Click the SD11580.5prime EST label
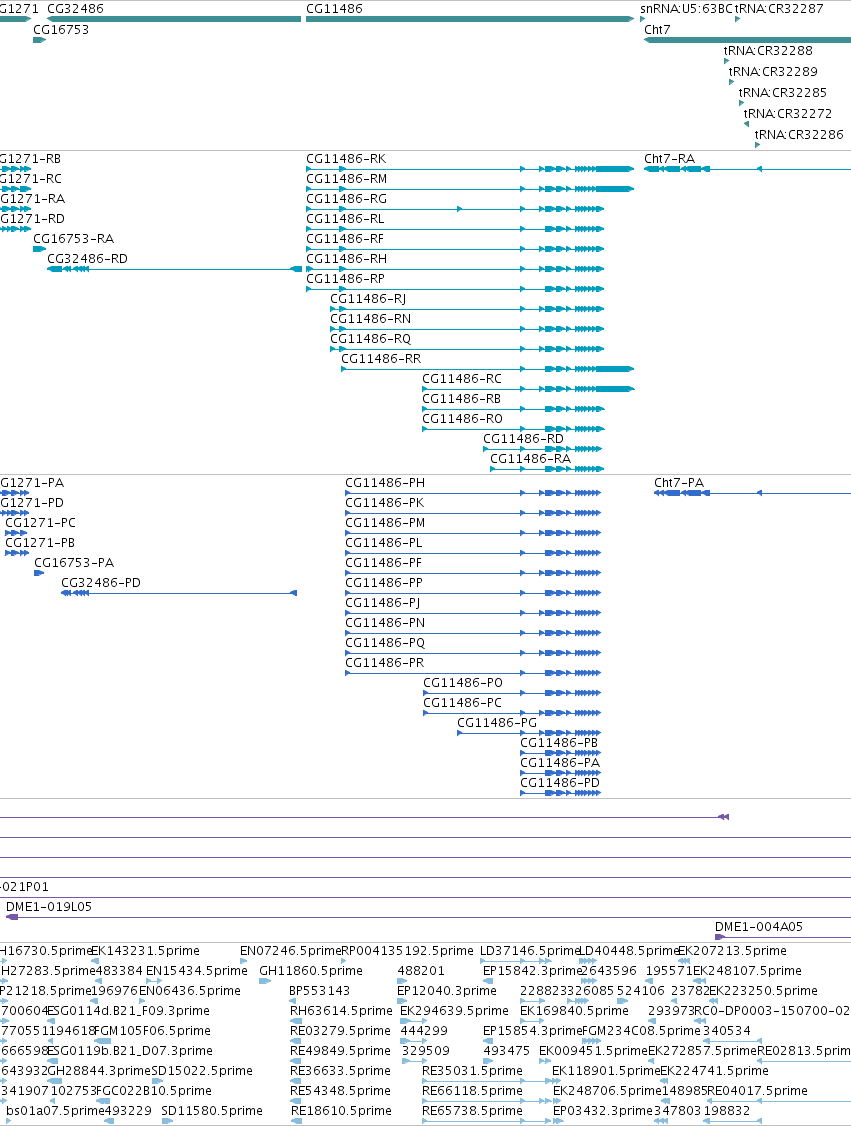 click(x=213, y=1111)
